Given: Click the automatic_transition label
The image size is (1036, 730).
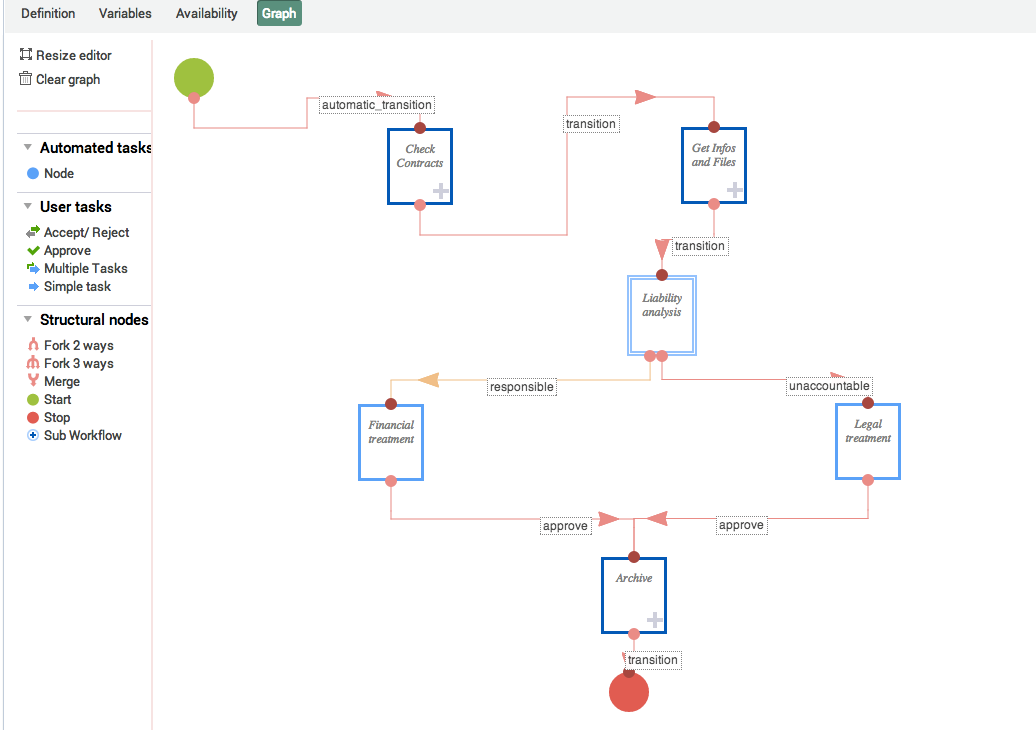Looking at the screenshot, I should pos(377,104).
